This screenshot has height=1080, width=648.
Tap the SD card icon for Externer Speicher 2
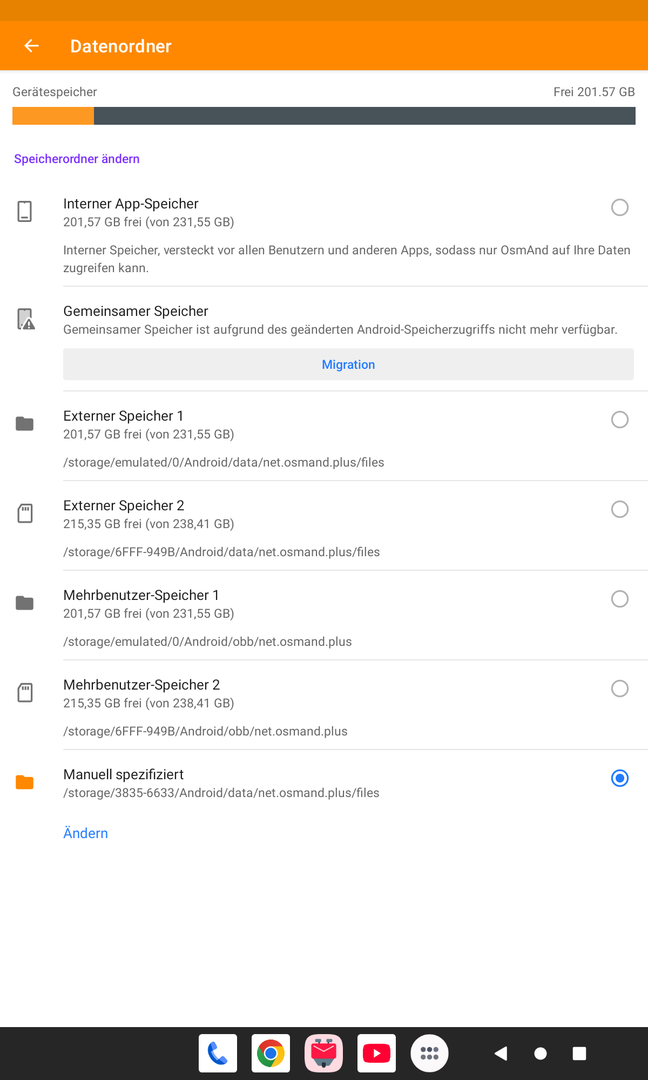tap(25, 513)
